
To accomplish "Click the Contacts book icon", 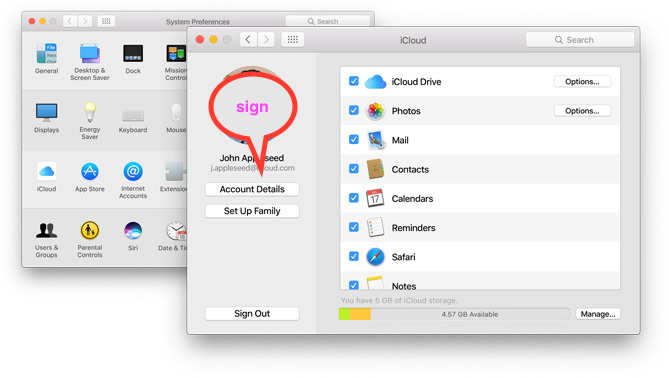I will [x=375, y=169].
